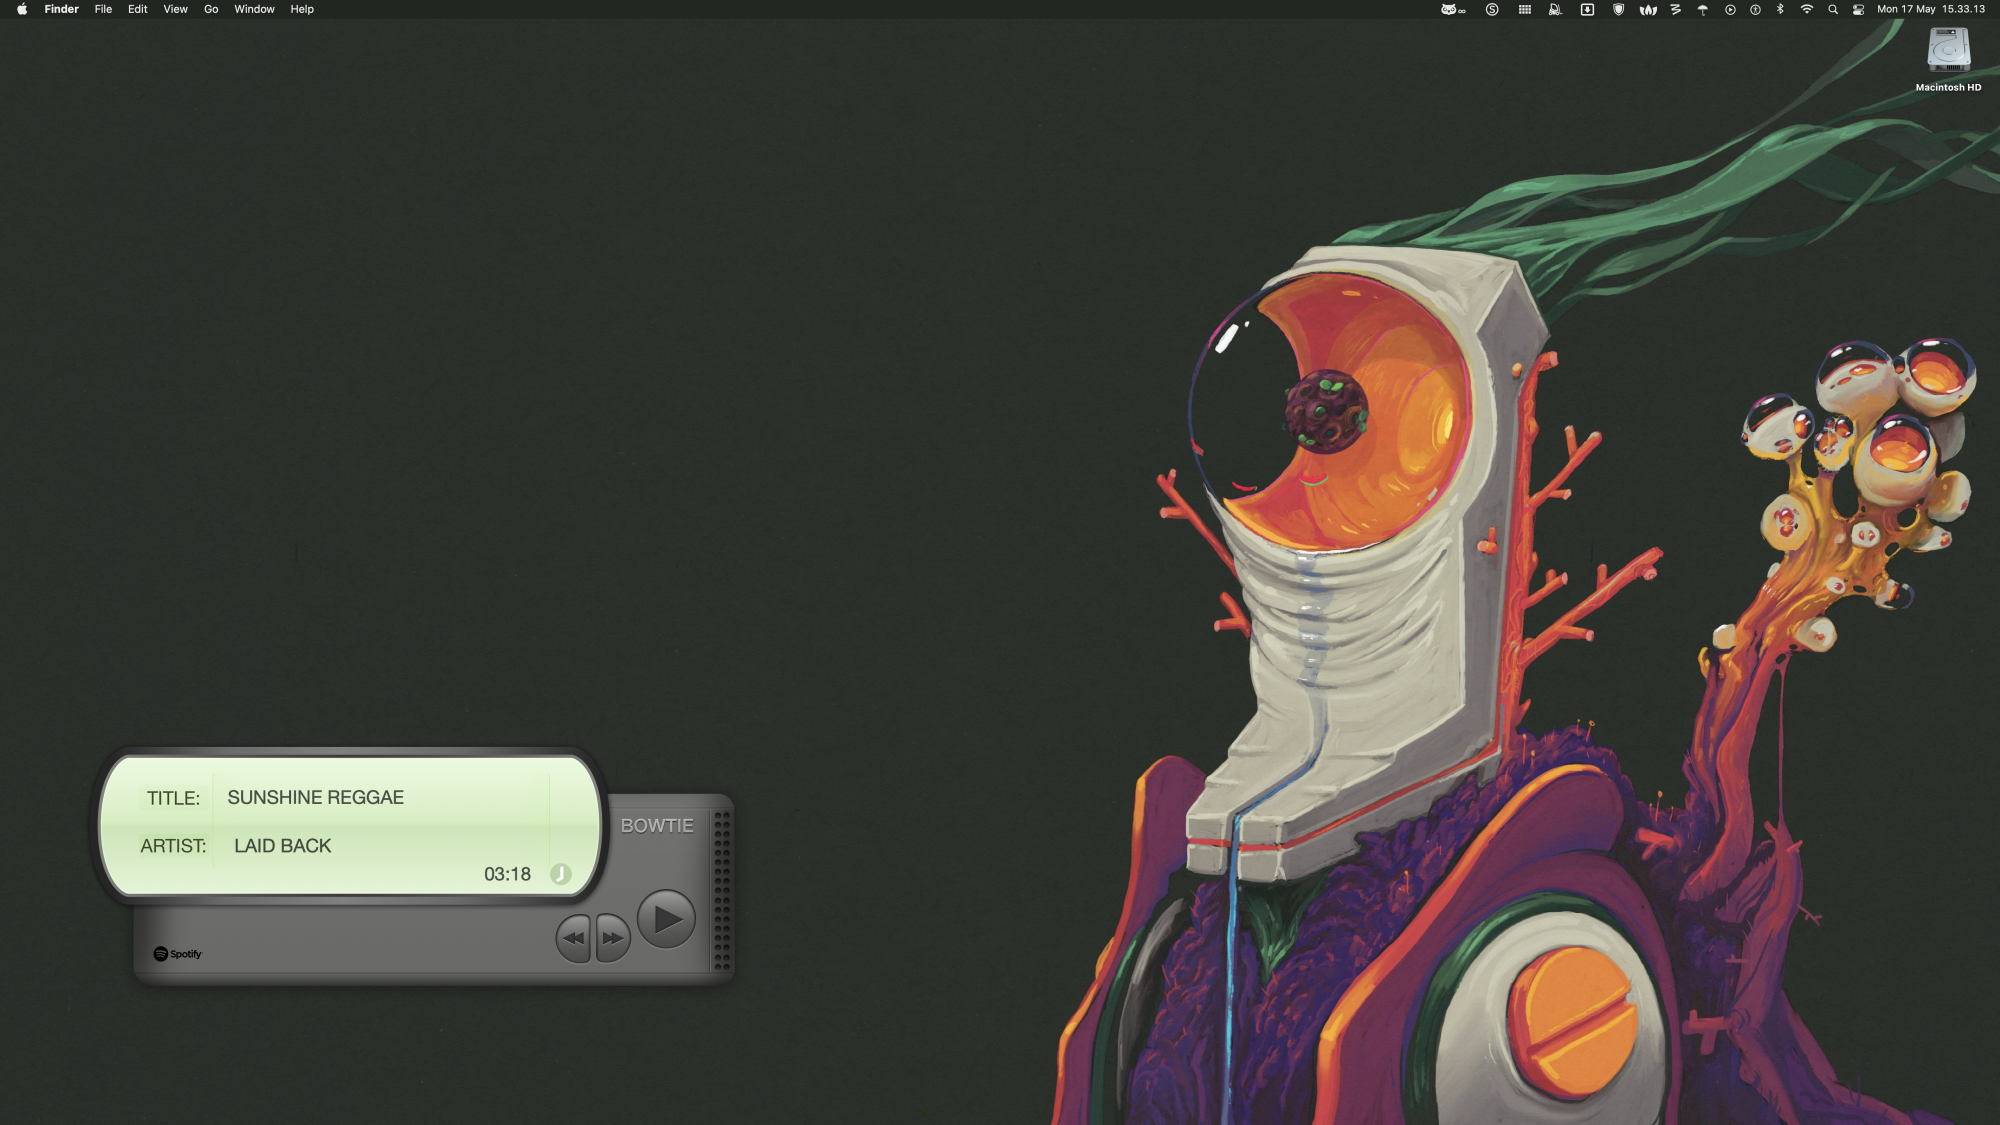The height and width of the screenshot is (1125, 2000).
Task: Play the track in Bowtie
Action: pyautogui.click(x=667, y=919)
